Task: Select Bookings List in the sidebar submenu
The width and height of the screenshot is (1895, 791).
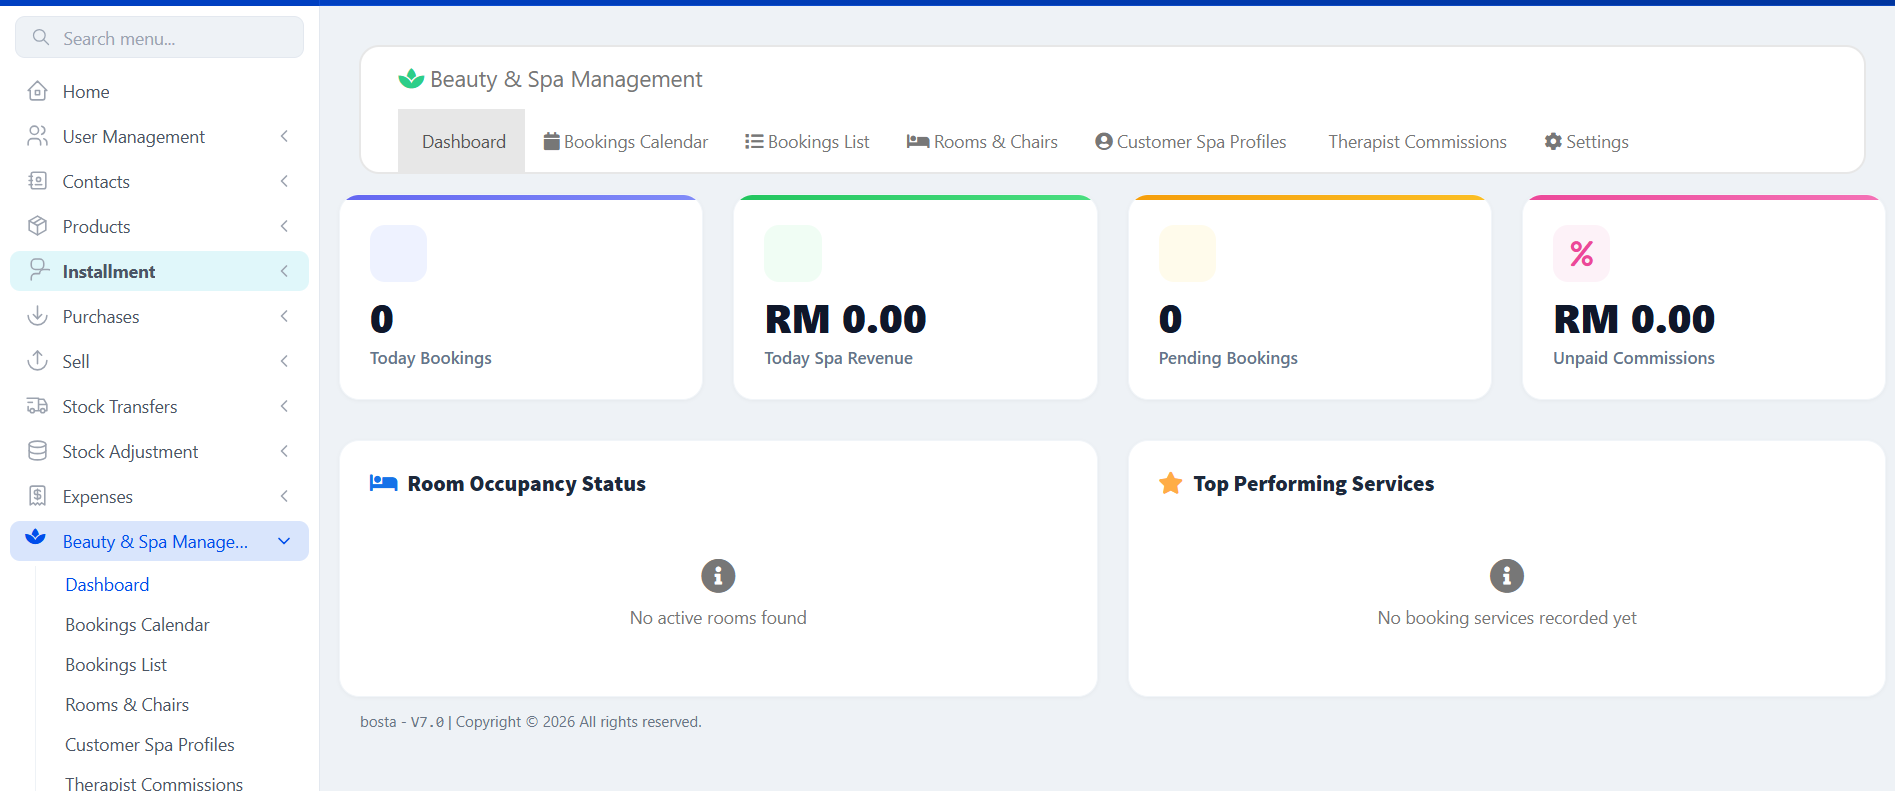Action: pyautogui.click(x=116, y=664)
